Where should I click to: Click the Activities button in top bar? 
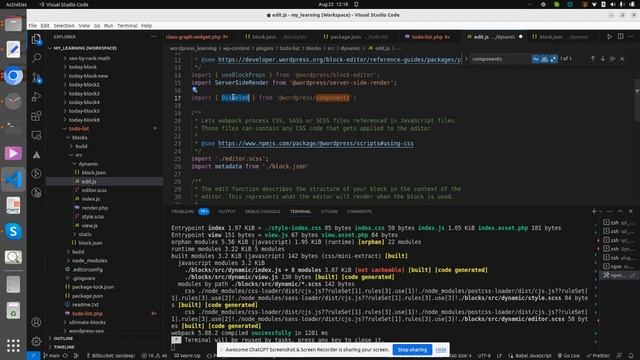[x=16, y=4]
